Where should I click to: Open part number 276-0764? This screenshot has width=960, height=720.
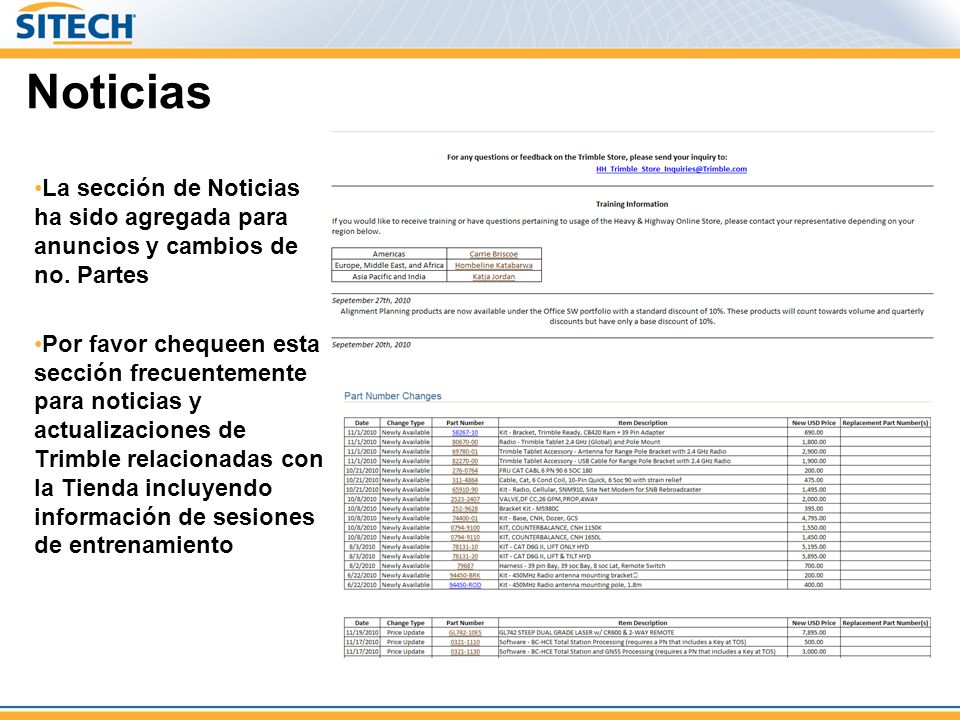coord(465,471)
